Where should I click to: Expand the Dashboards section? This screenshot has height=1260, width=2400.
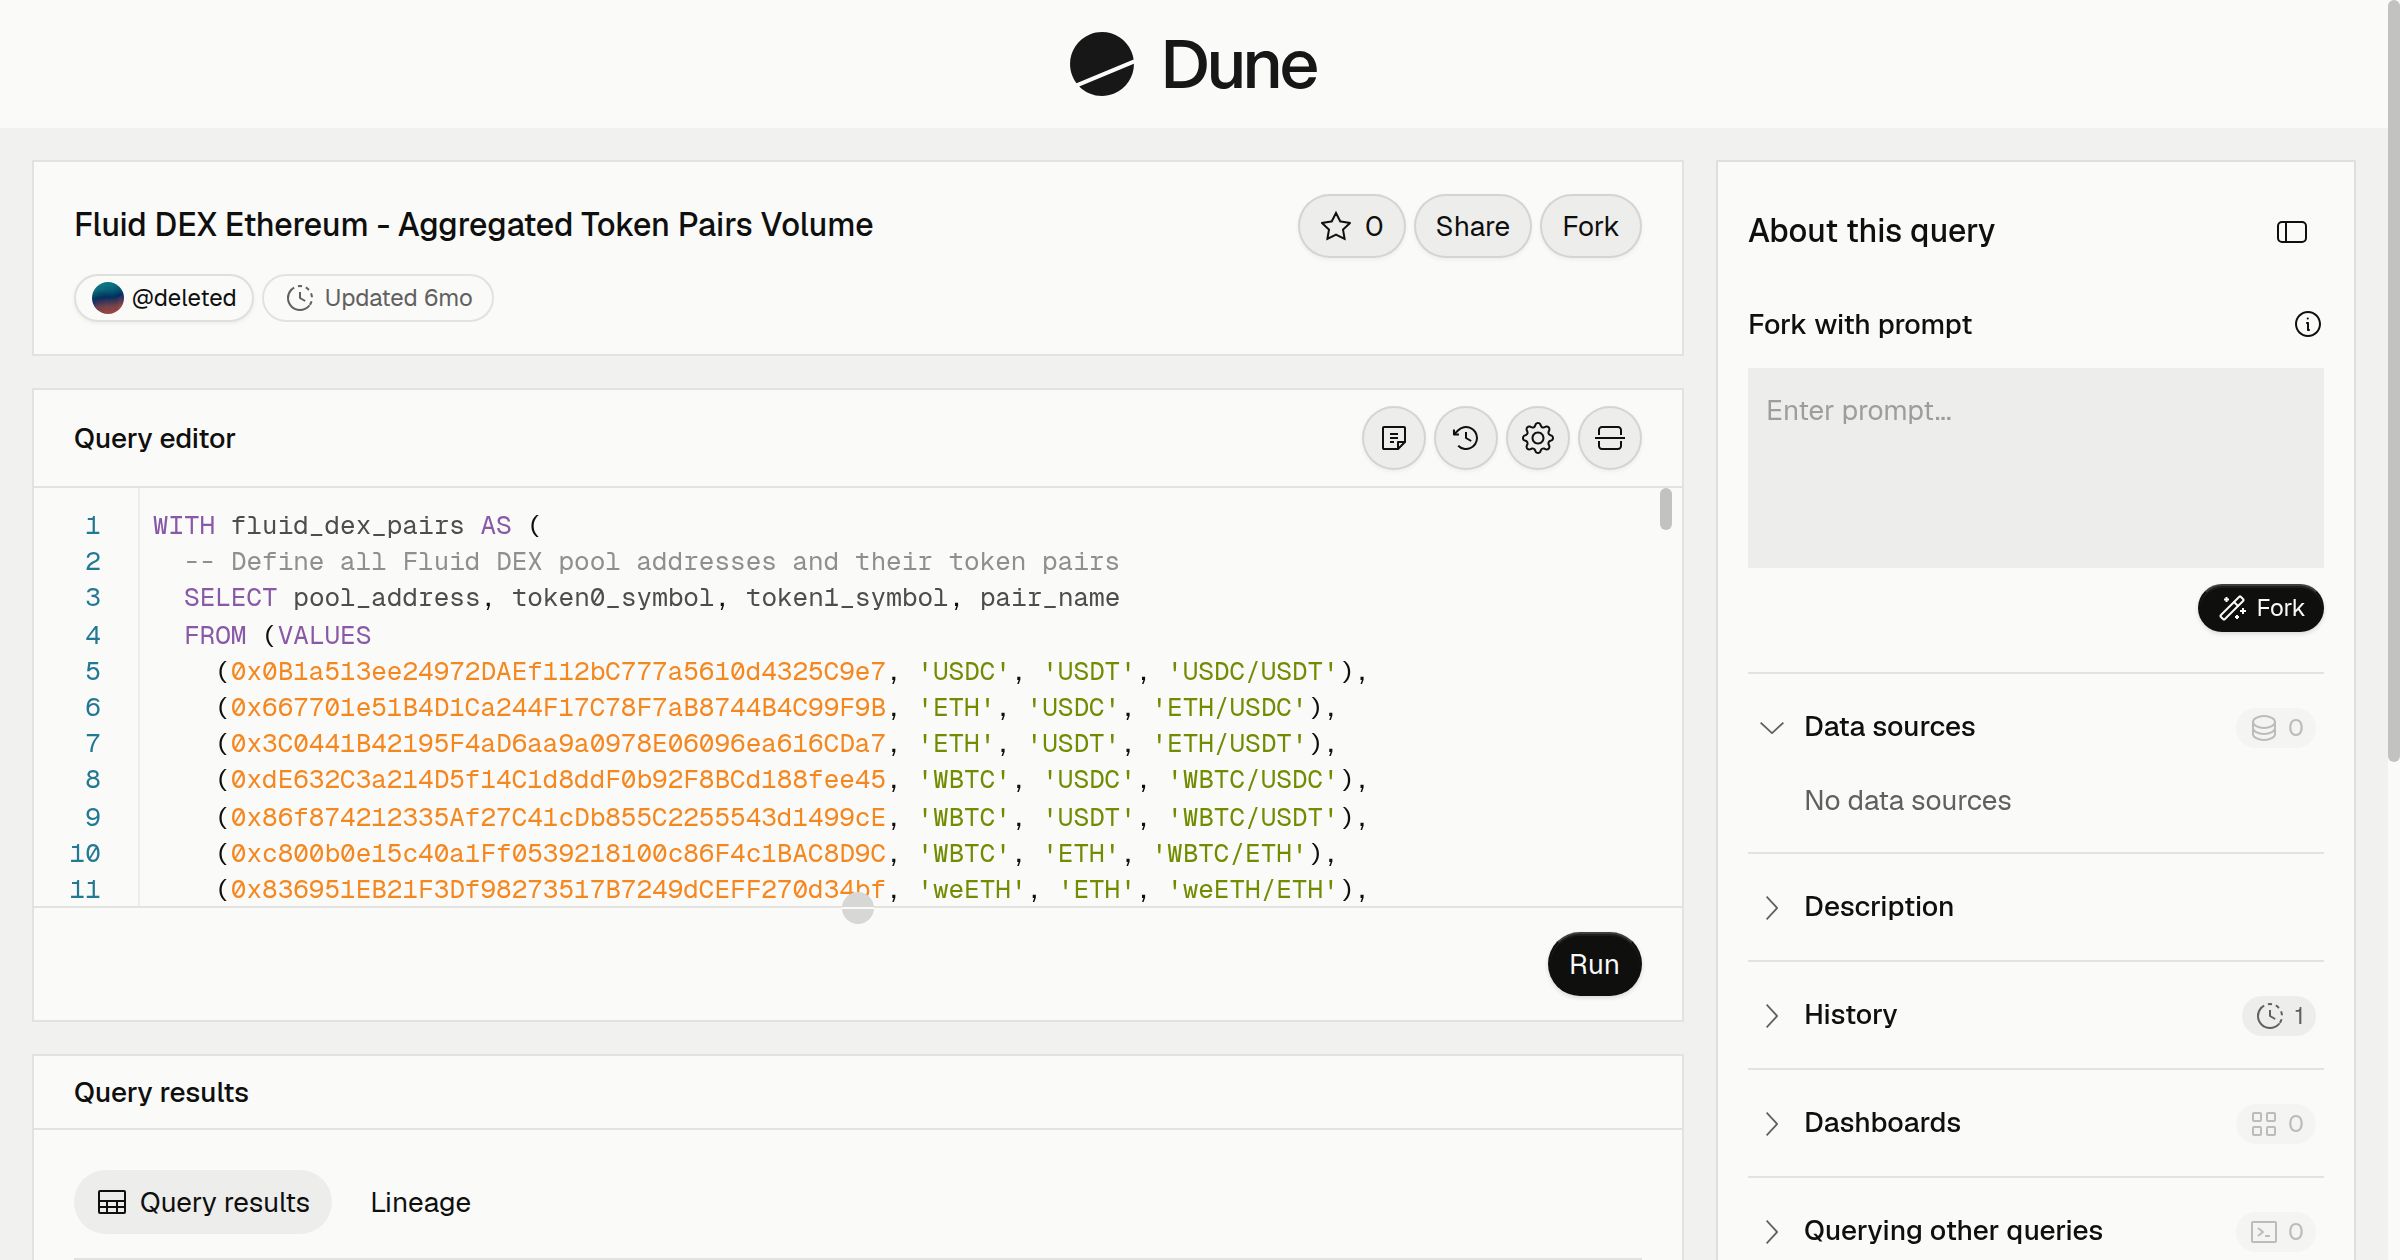pos(1771,1123)
